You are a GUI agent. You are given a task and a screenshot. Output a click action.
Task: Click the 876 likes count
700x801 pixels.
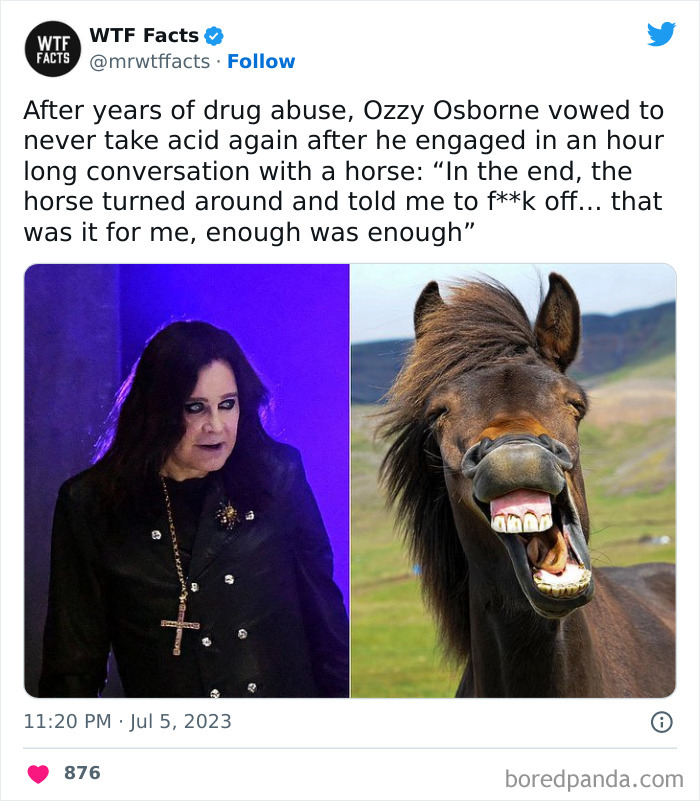point(82,773)
